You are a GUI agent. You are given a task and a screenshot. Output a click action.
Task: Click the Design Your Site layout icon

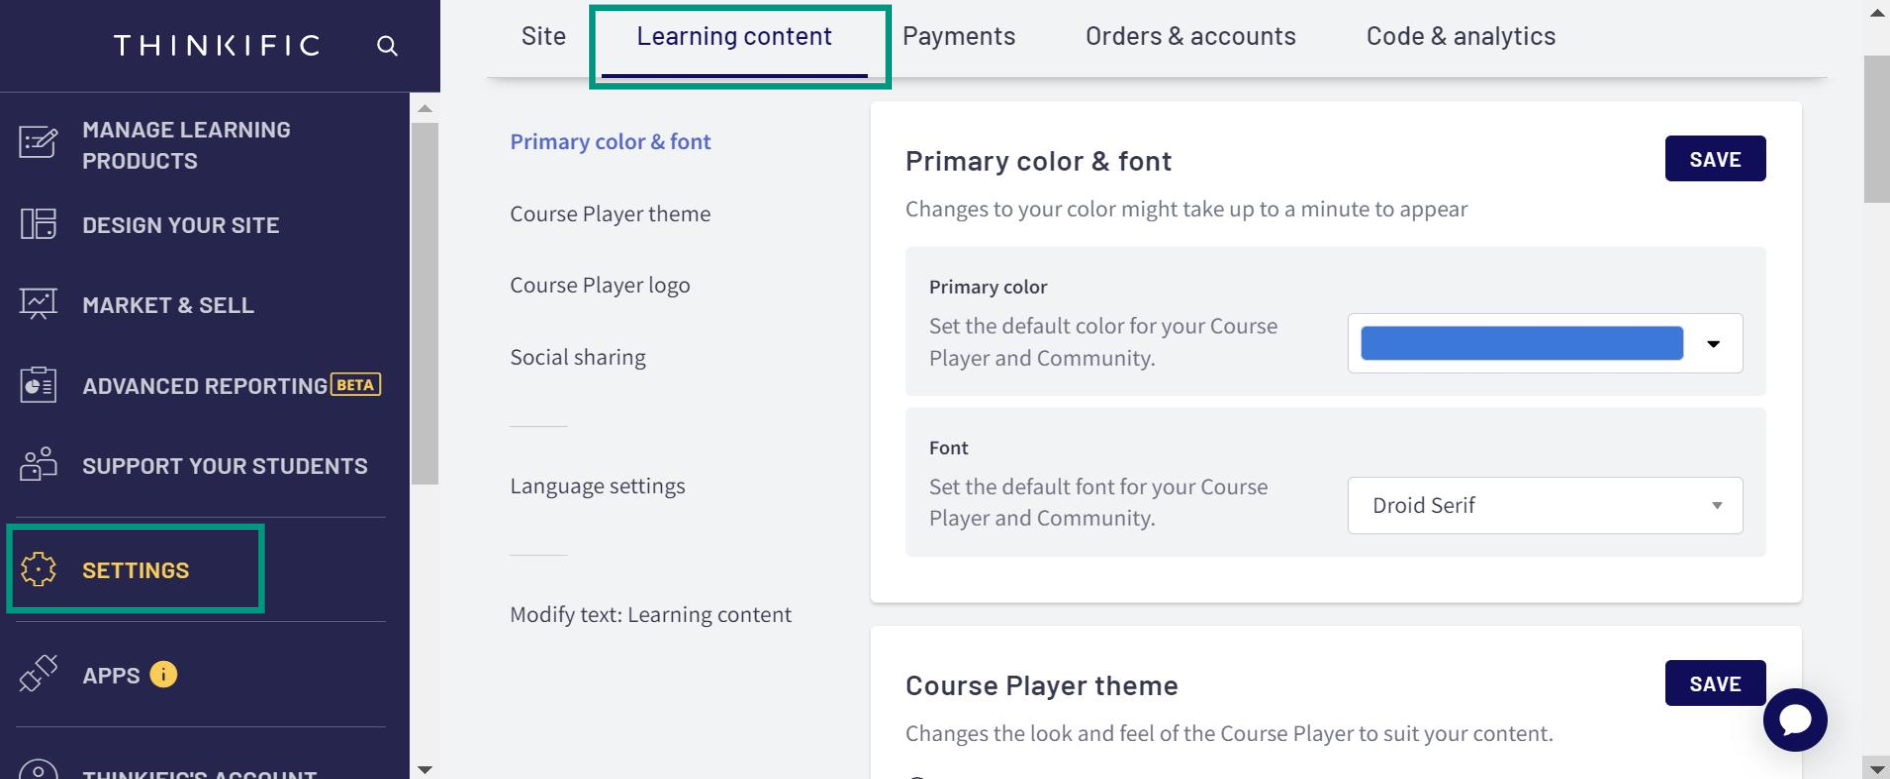pos(38,224)
